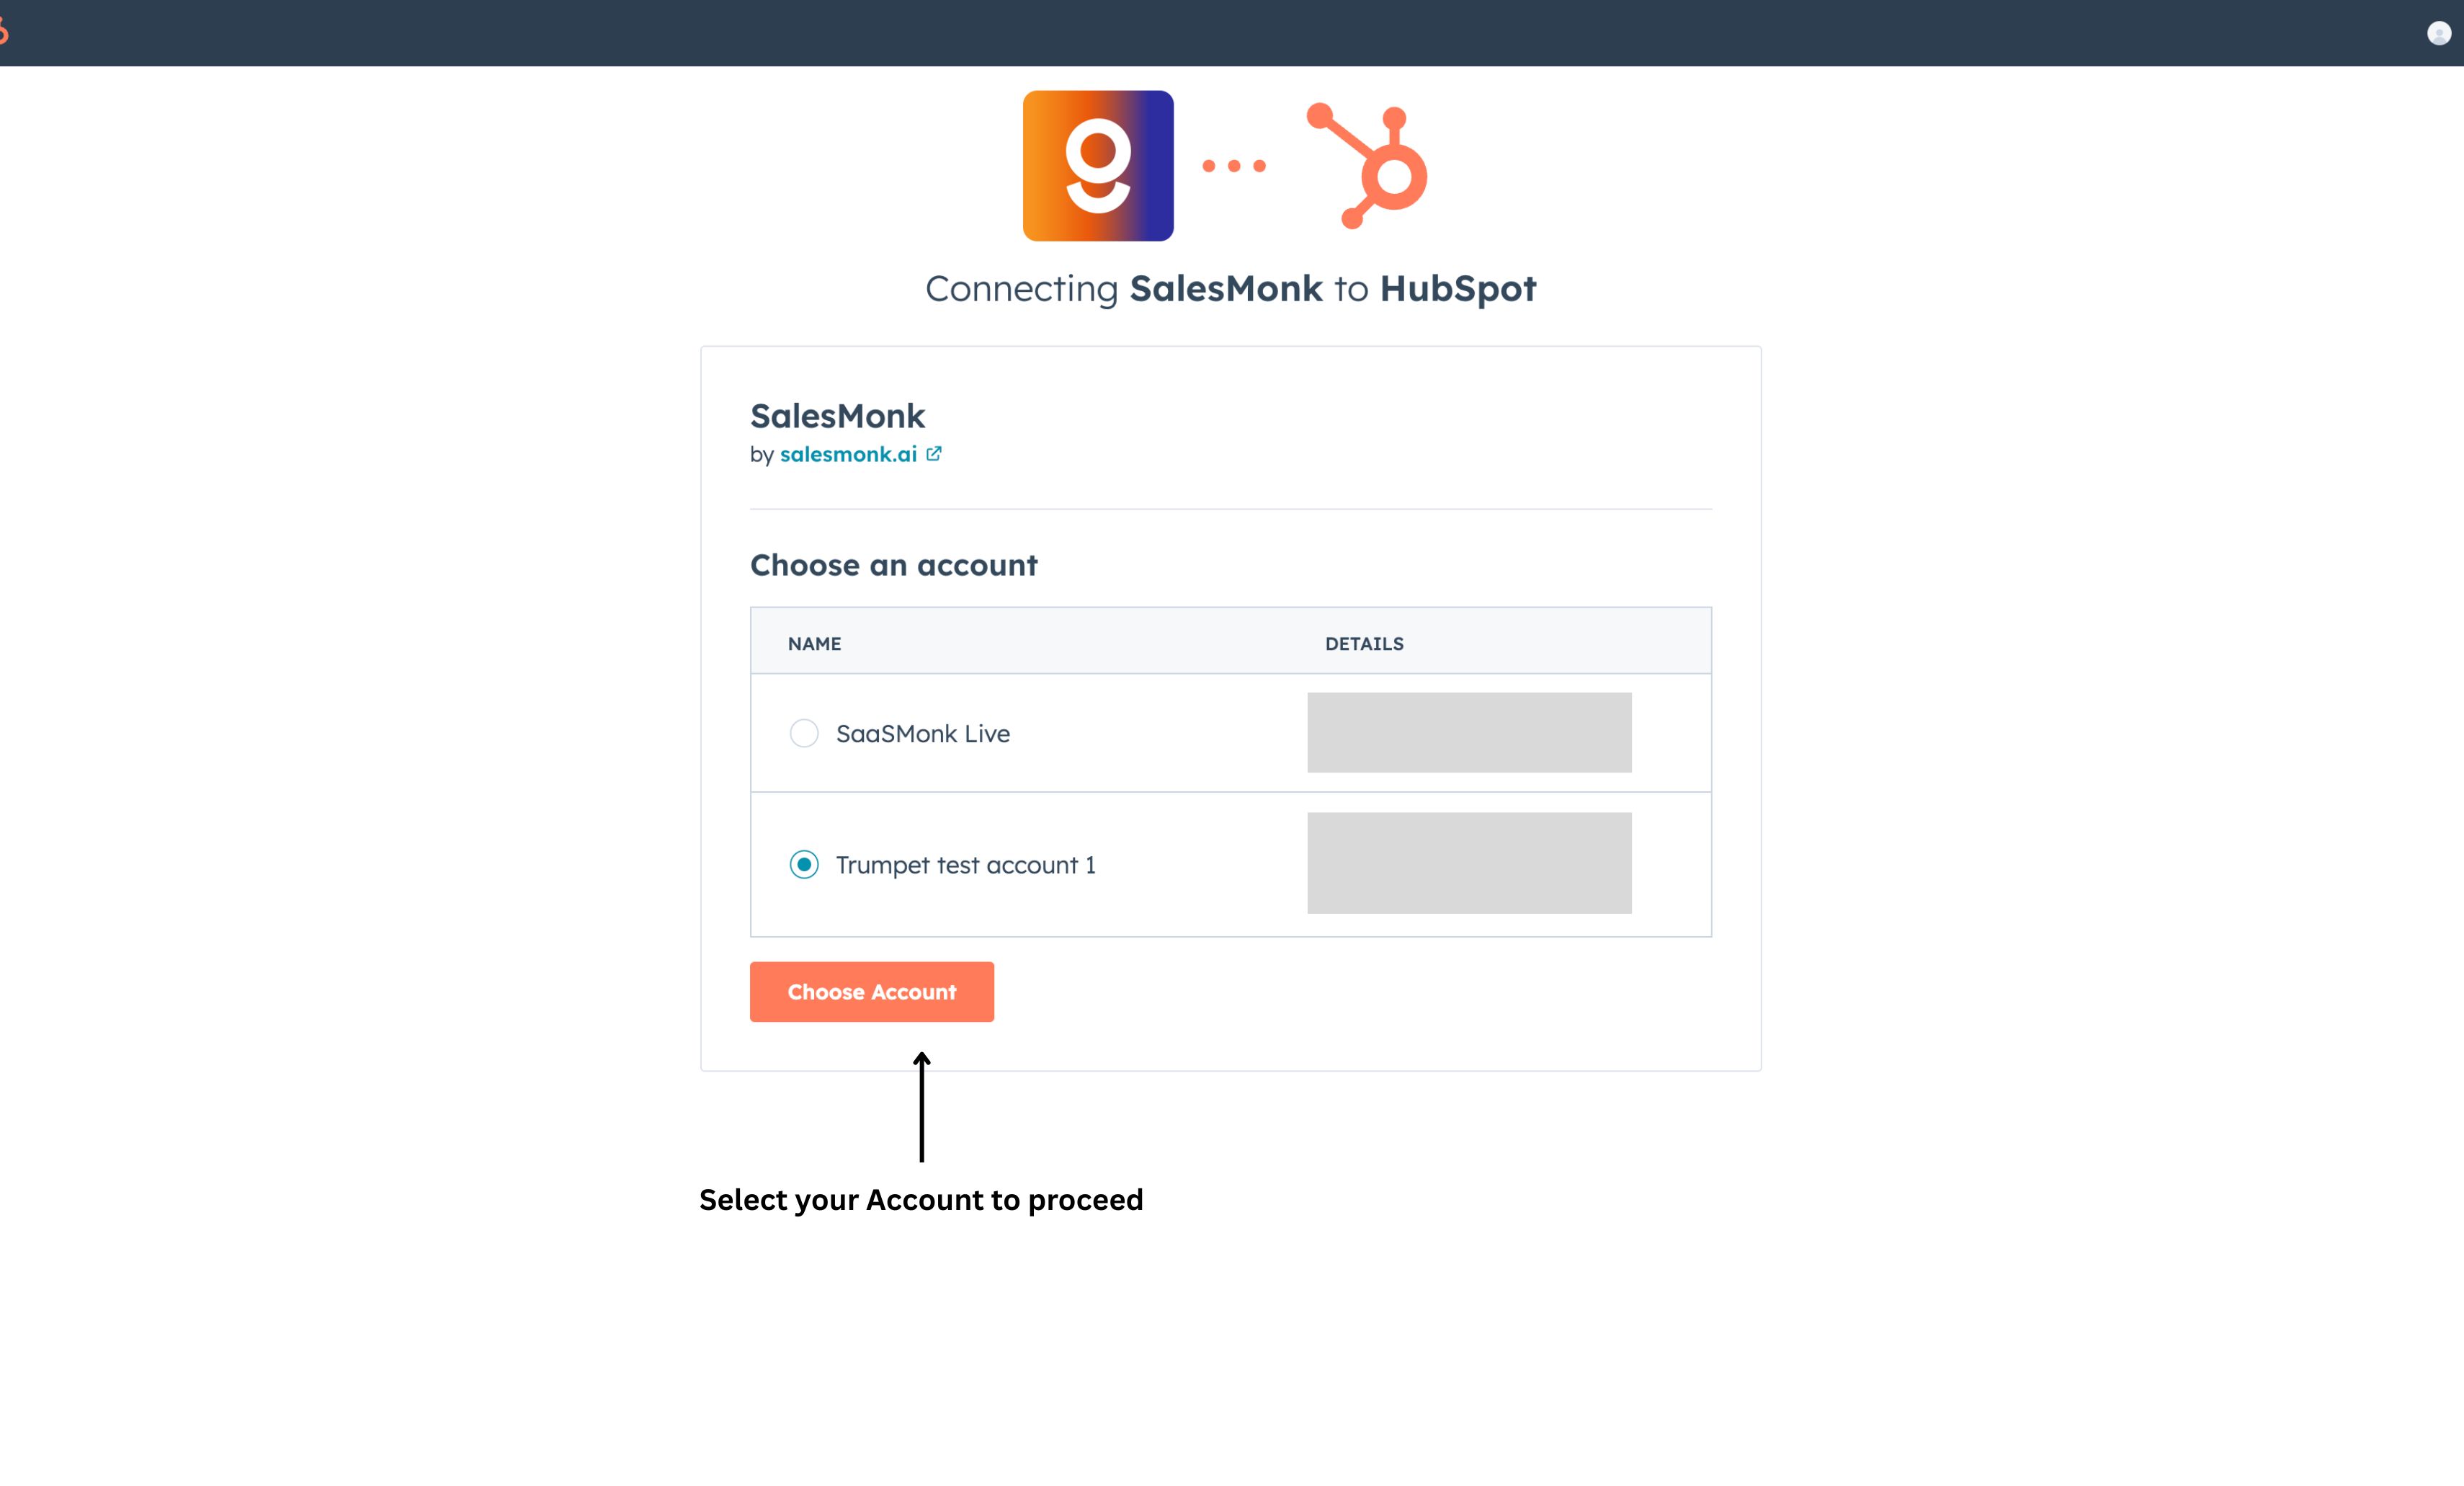Select the SaaSMonk Live radio button
The height and width of the screenshot is (1486, 2464).
(x=804, y=733)
